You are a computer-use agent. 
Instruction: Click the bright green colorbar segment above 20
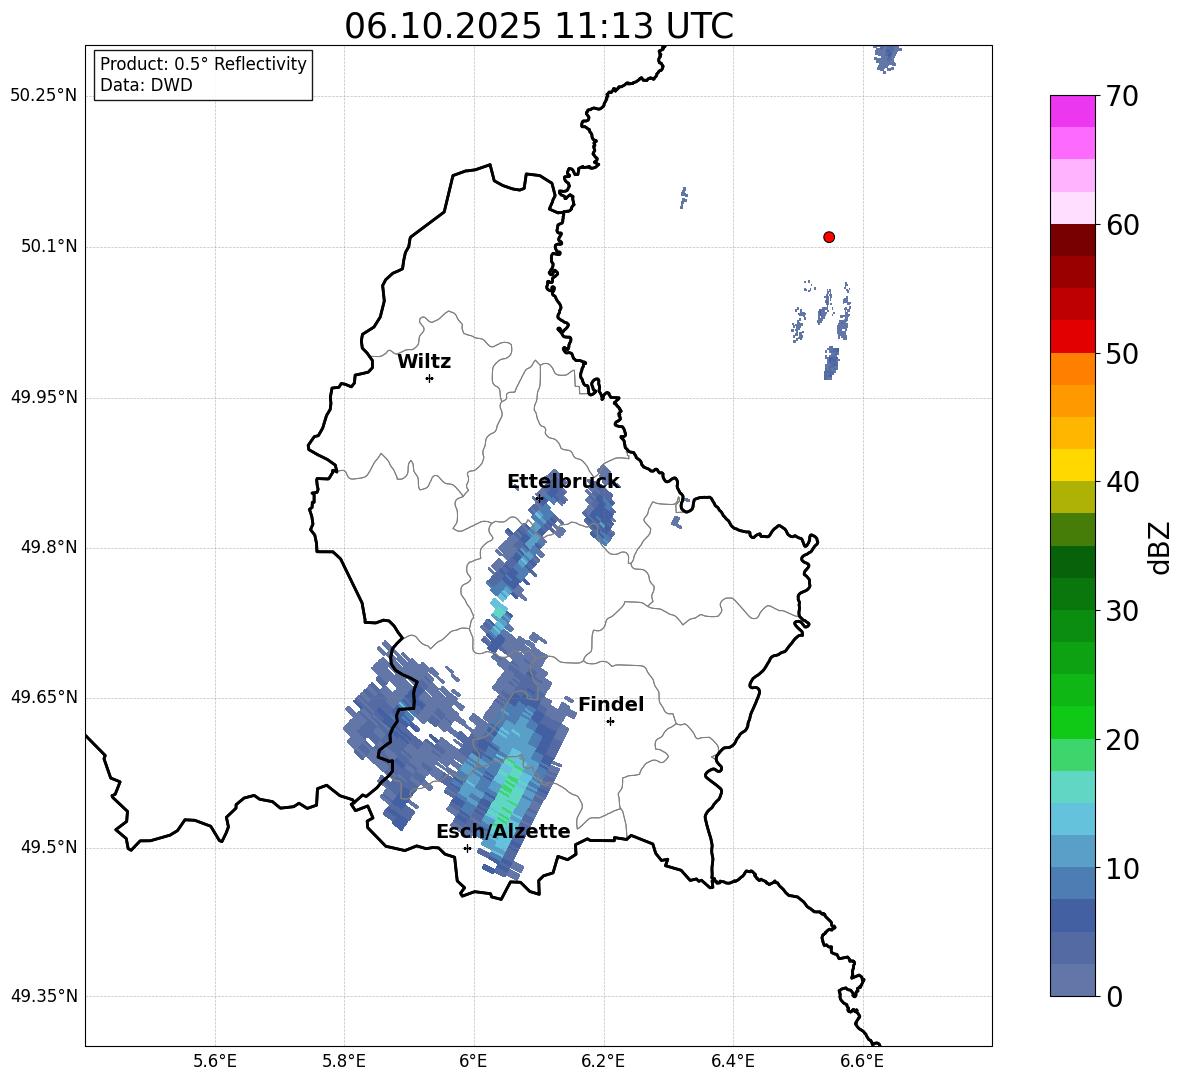coord(1073,722)
